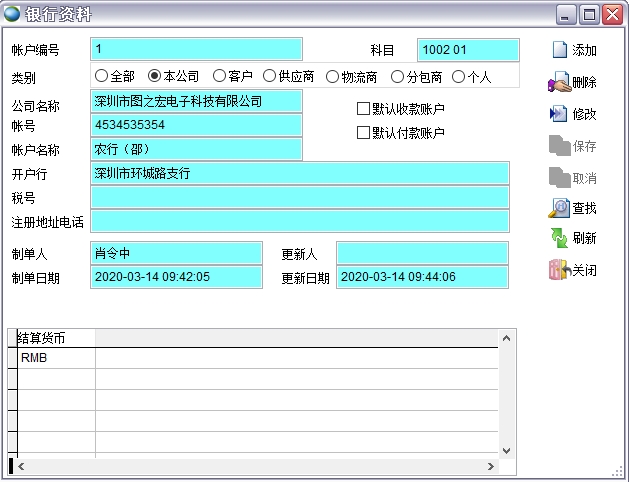Click the 公司名称 input field
The width and height of the screenshot is (629, 482).
pos(196,101)
